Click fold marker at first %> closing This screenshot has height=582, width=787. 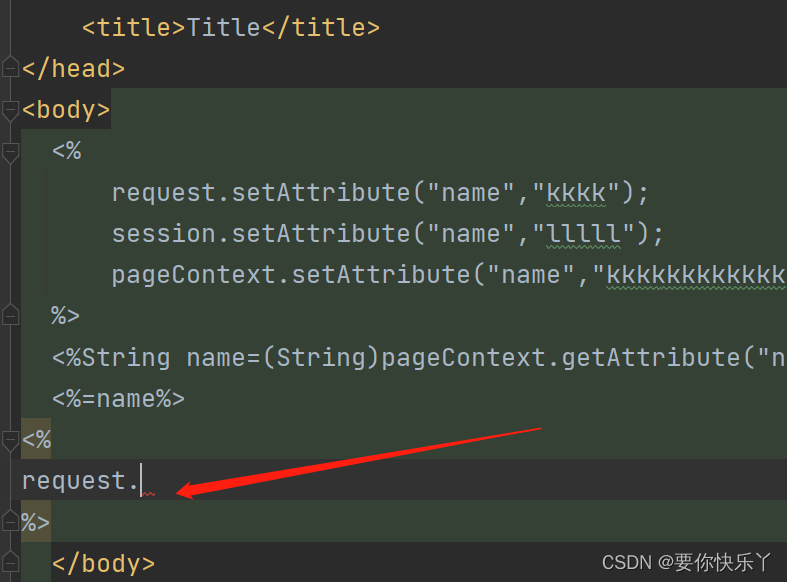point(10,315)
